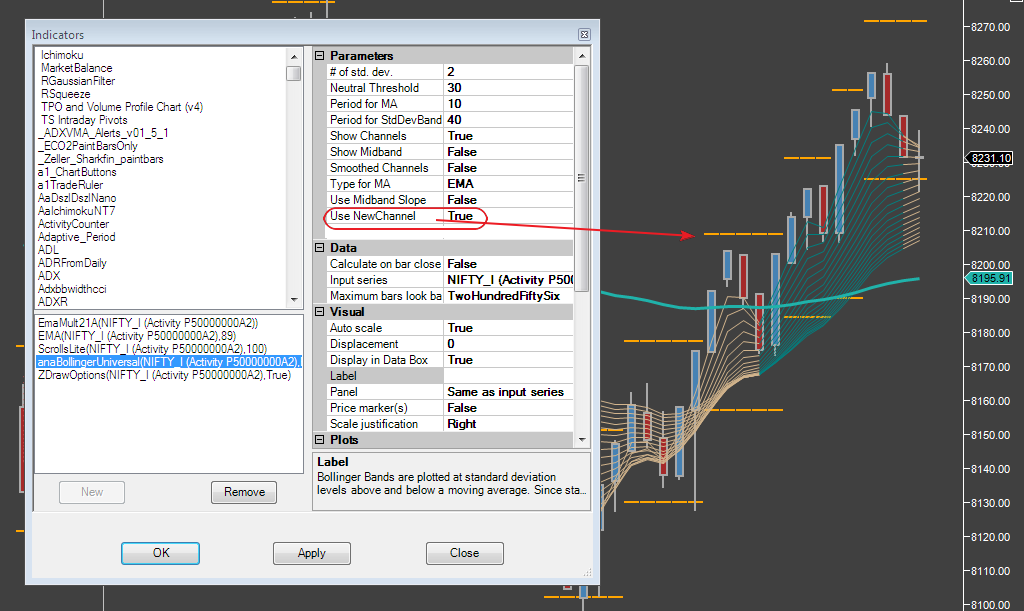The height and width of the screenshot is (611, 1024).
Task: Click 8231.10 price marker on chart axis
Action: [x=989, y=158]
